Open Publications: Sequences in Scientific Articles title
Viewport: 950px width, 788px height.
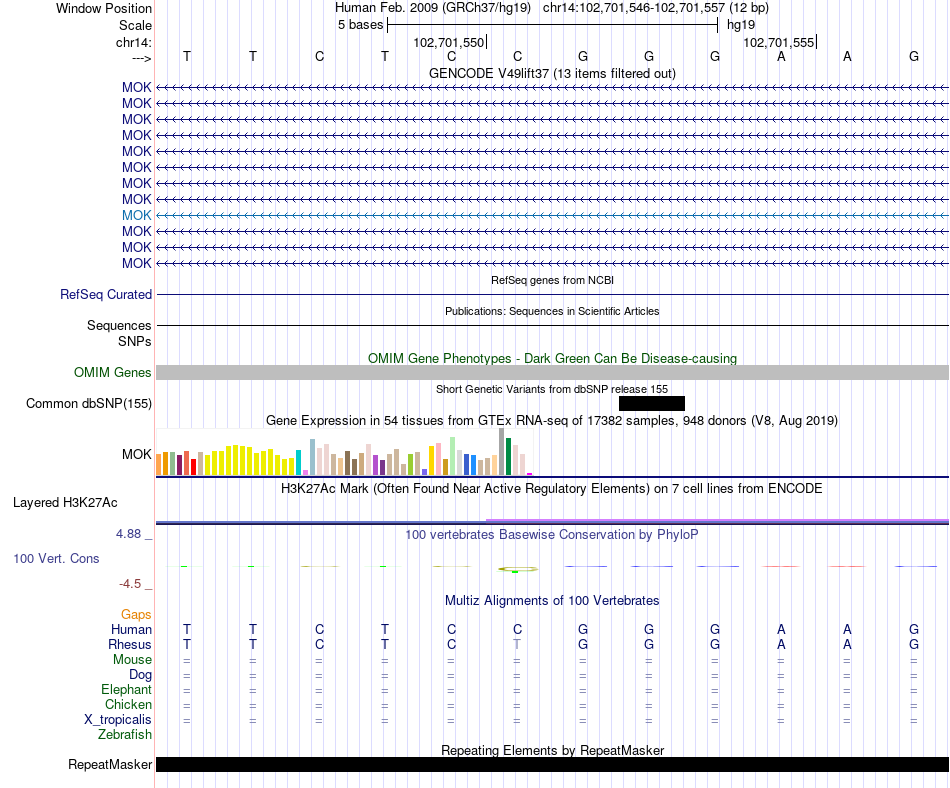(552, 311)
